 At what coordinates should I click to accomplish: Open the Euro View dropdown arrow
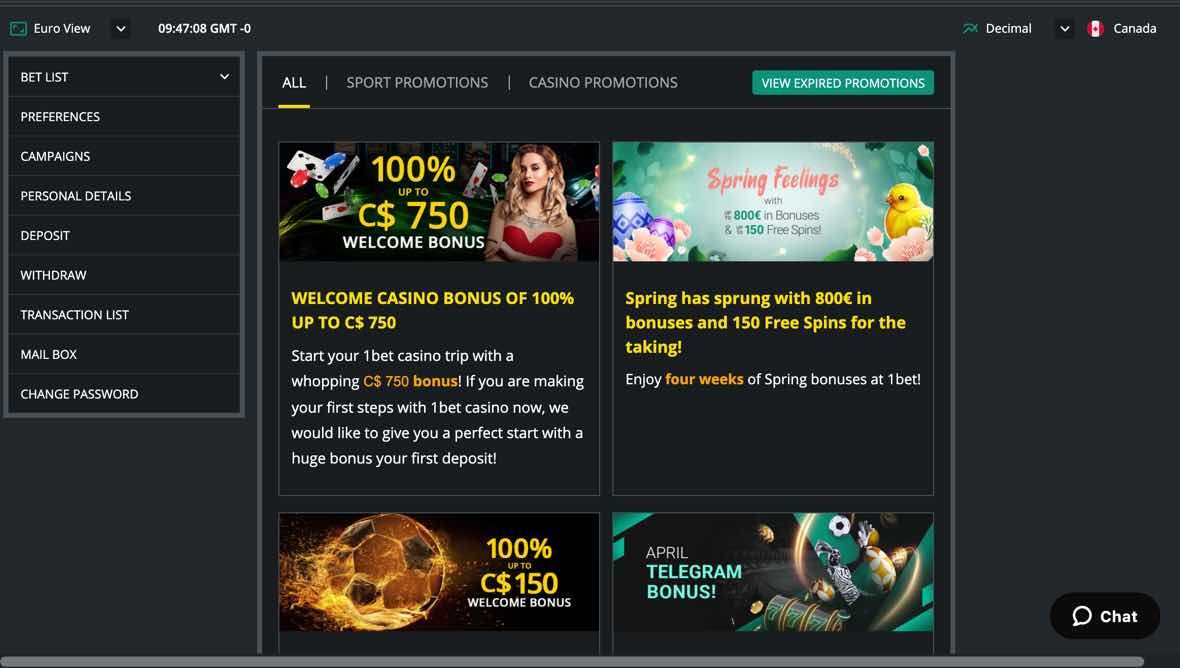coord(120,29)
